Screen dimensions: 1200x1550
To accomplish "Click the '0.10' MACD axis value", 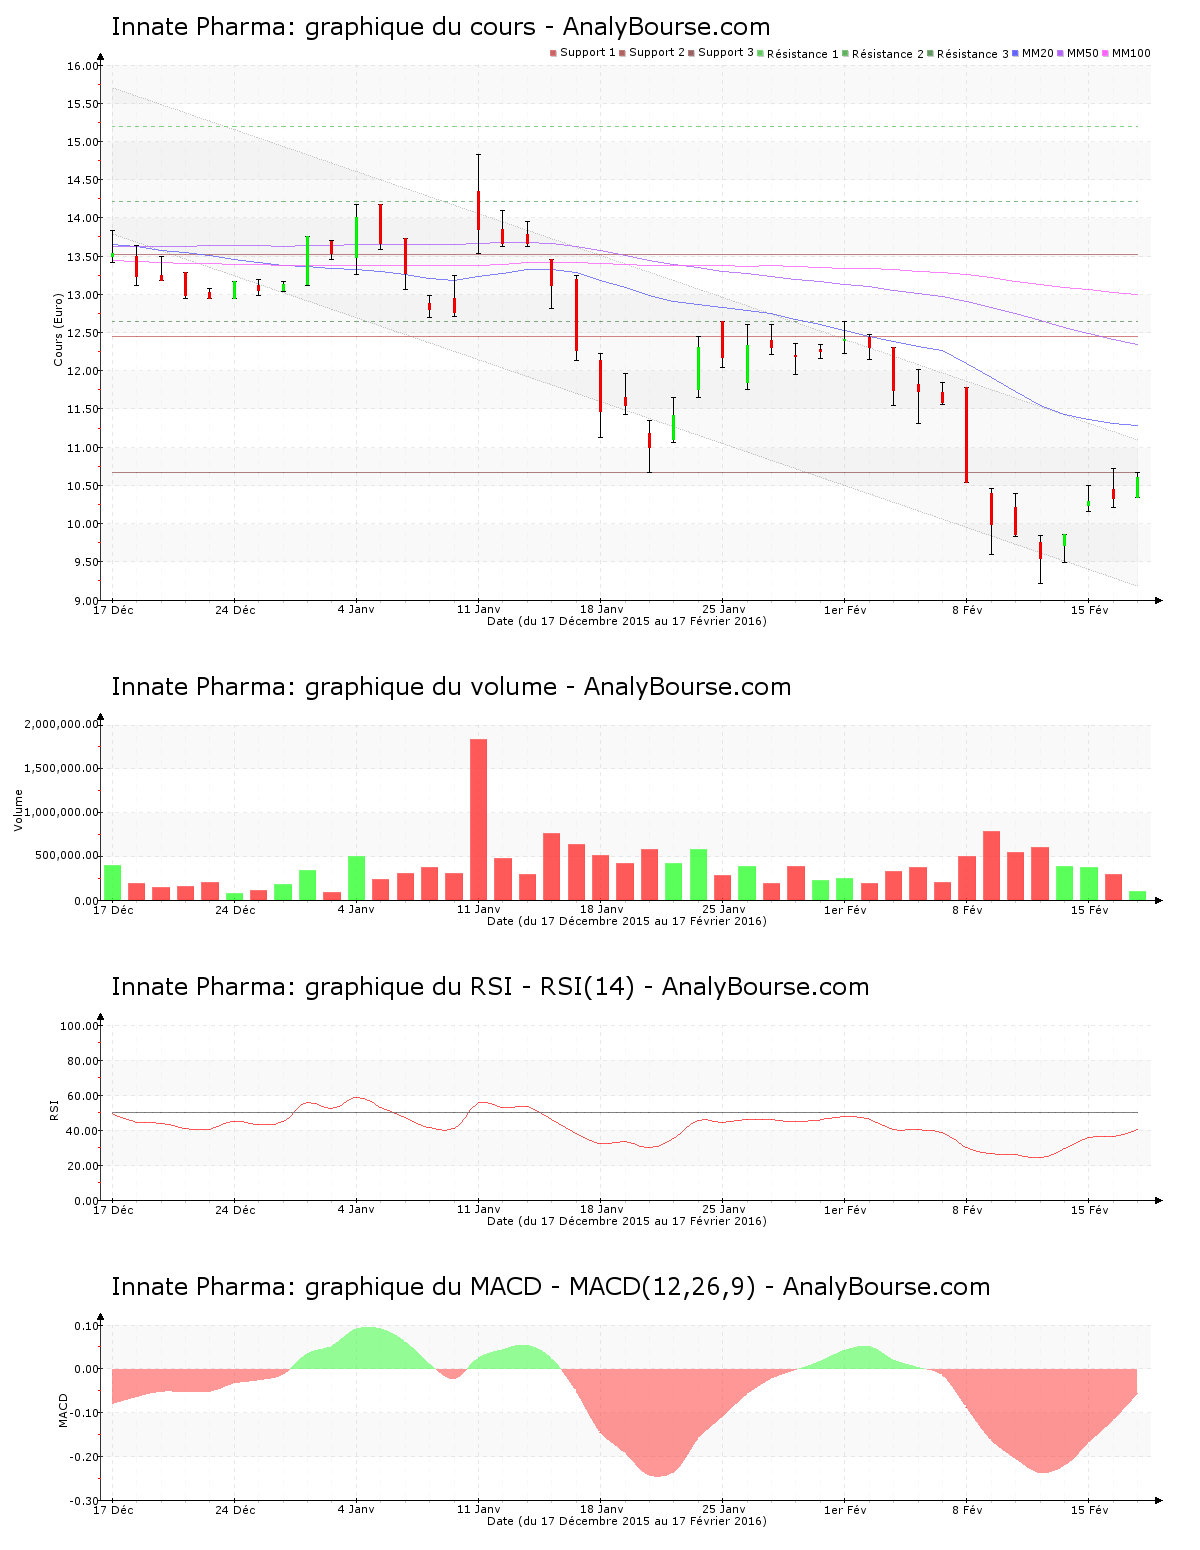I will (86, 1326).
